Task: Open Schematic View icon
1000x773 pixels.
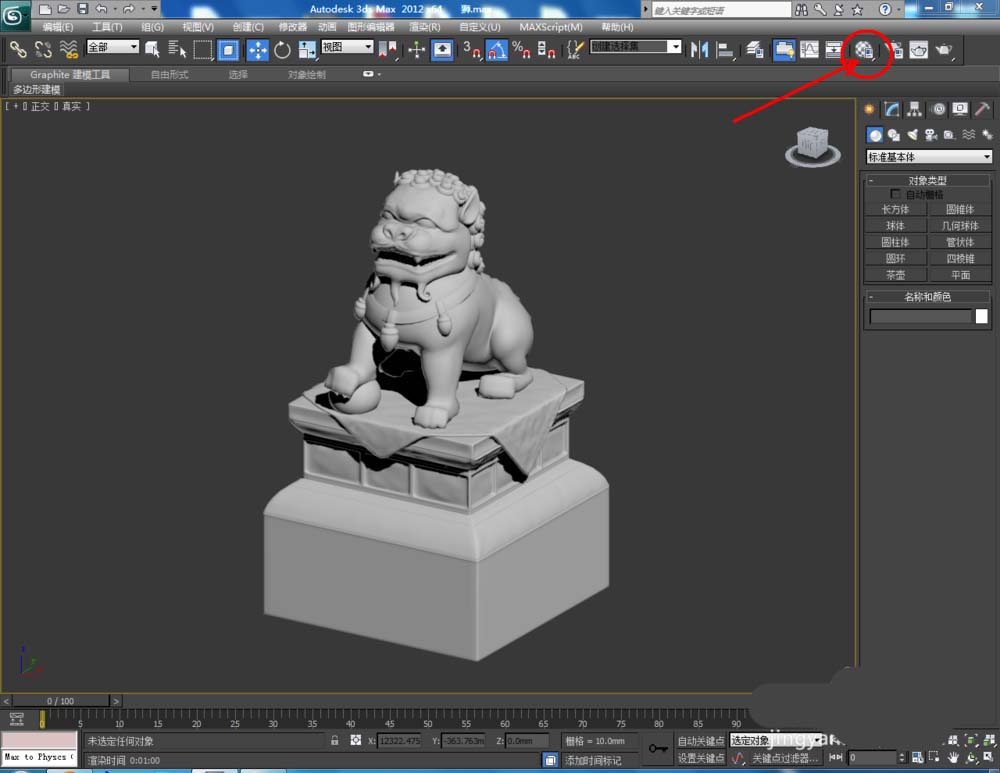Action: (x=834, y=50)
